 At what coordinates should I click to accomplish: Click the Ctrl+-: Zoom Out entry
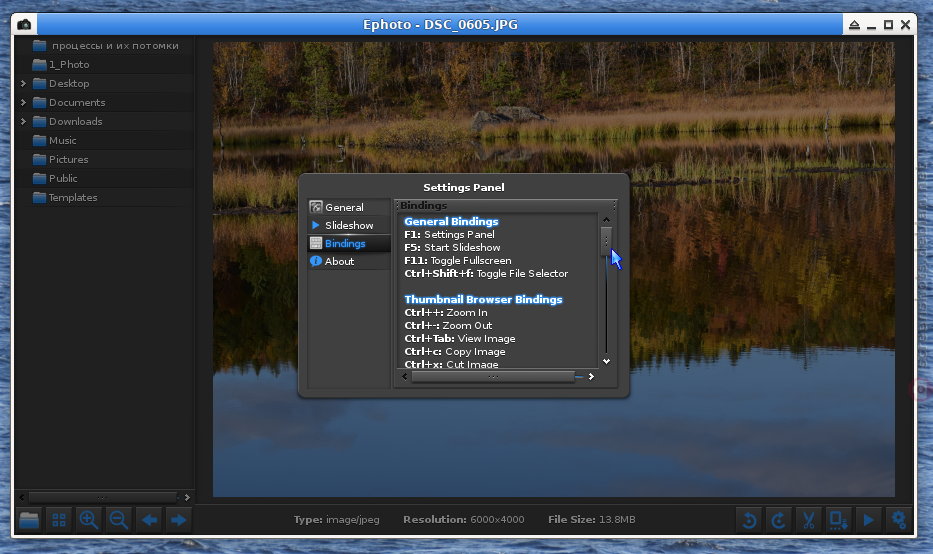tap(448, 325)
